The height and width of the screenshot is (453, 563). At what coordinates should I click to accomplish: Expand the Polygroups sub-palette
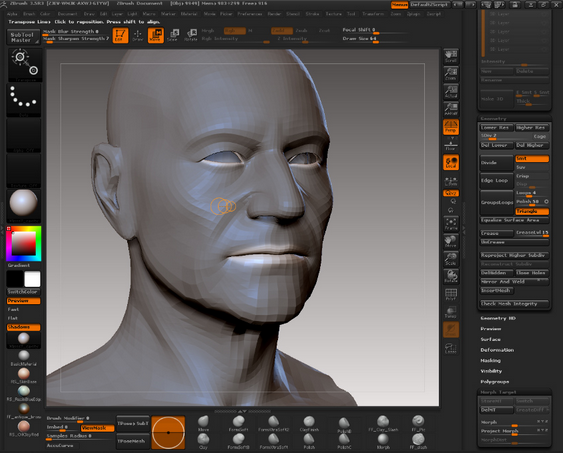(494, 382)
